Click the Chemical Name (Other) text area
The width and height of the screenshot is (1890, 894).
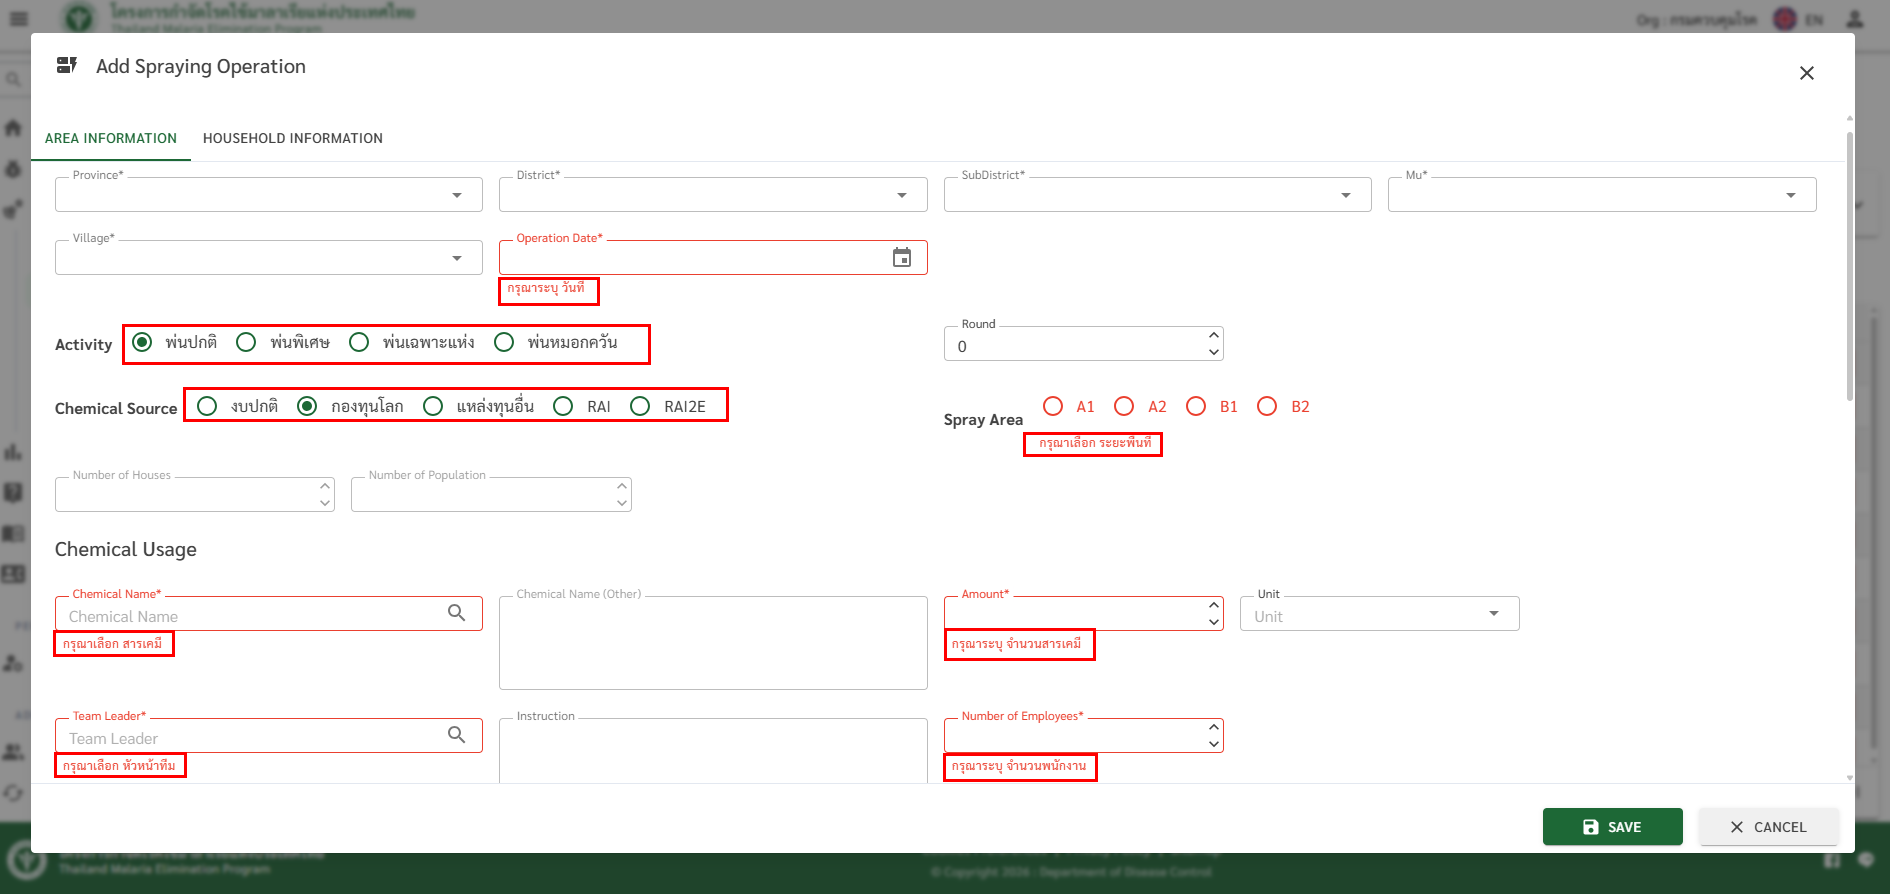(712, 645)
